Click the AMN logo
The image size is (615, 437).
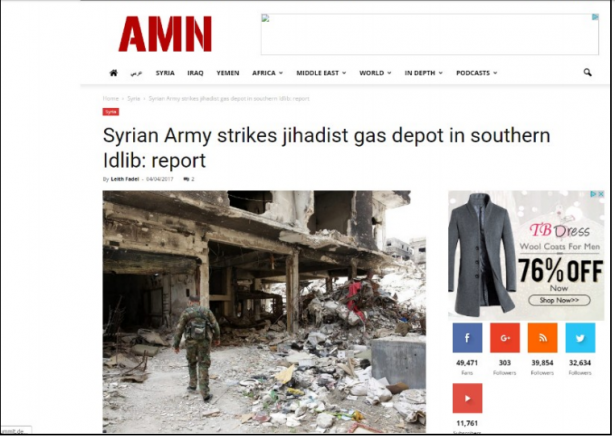click(165, 34)
